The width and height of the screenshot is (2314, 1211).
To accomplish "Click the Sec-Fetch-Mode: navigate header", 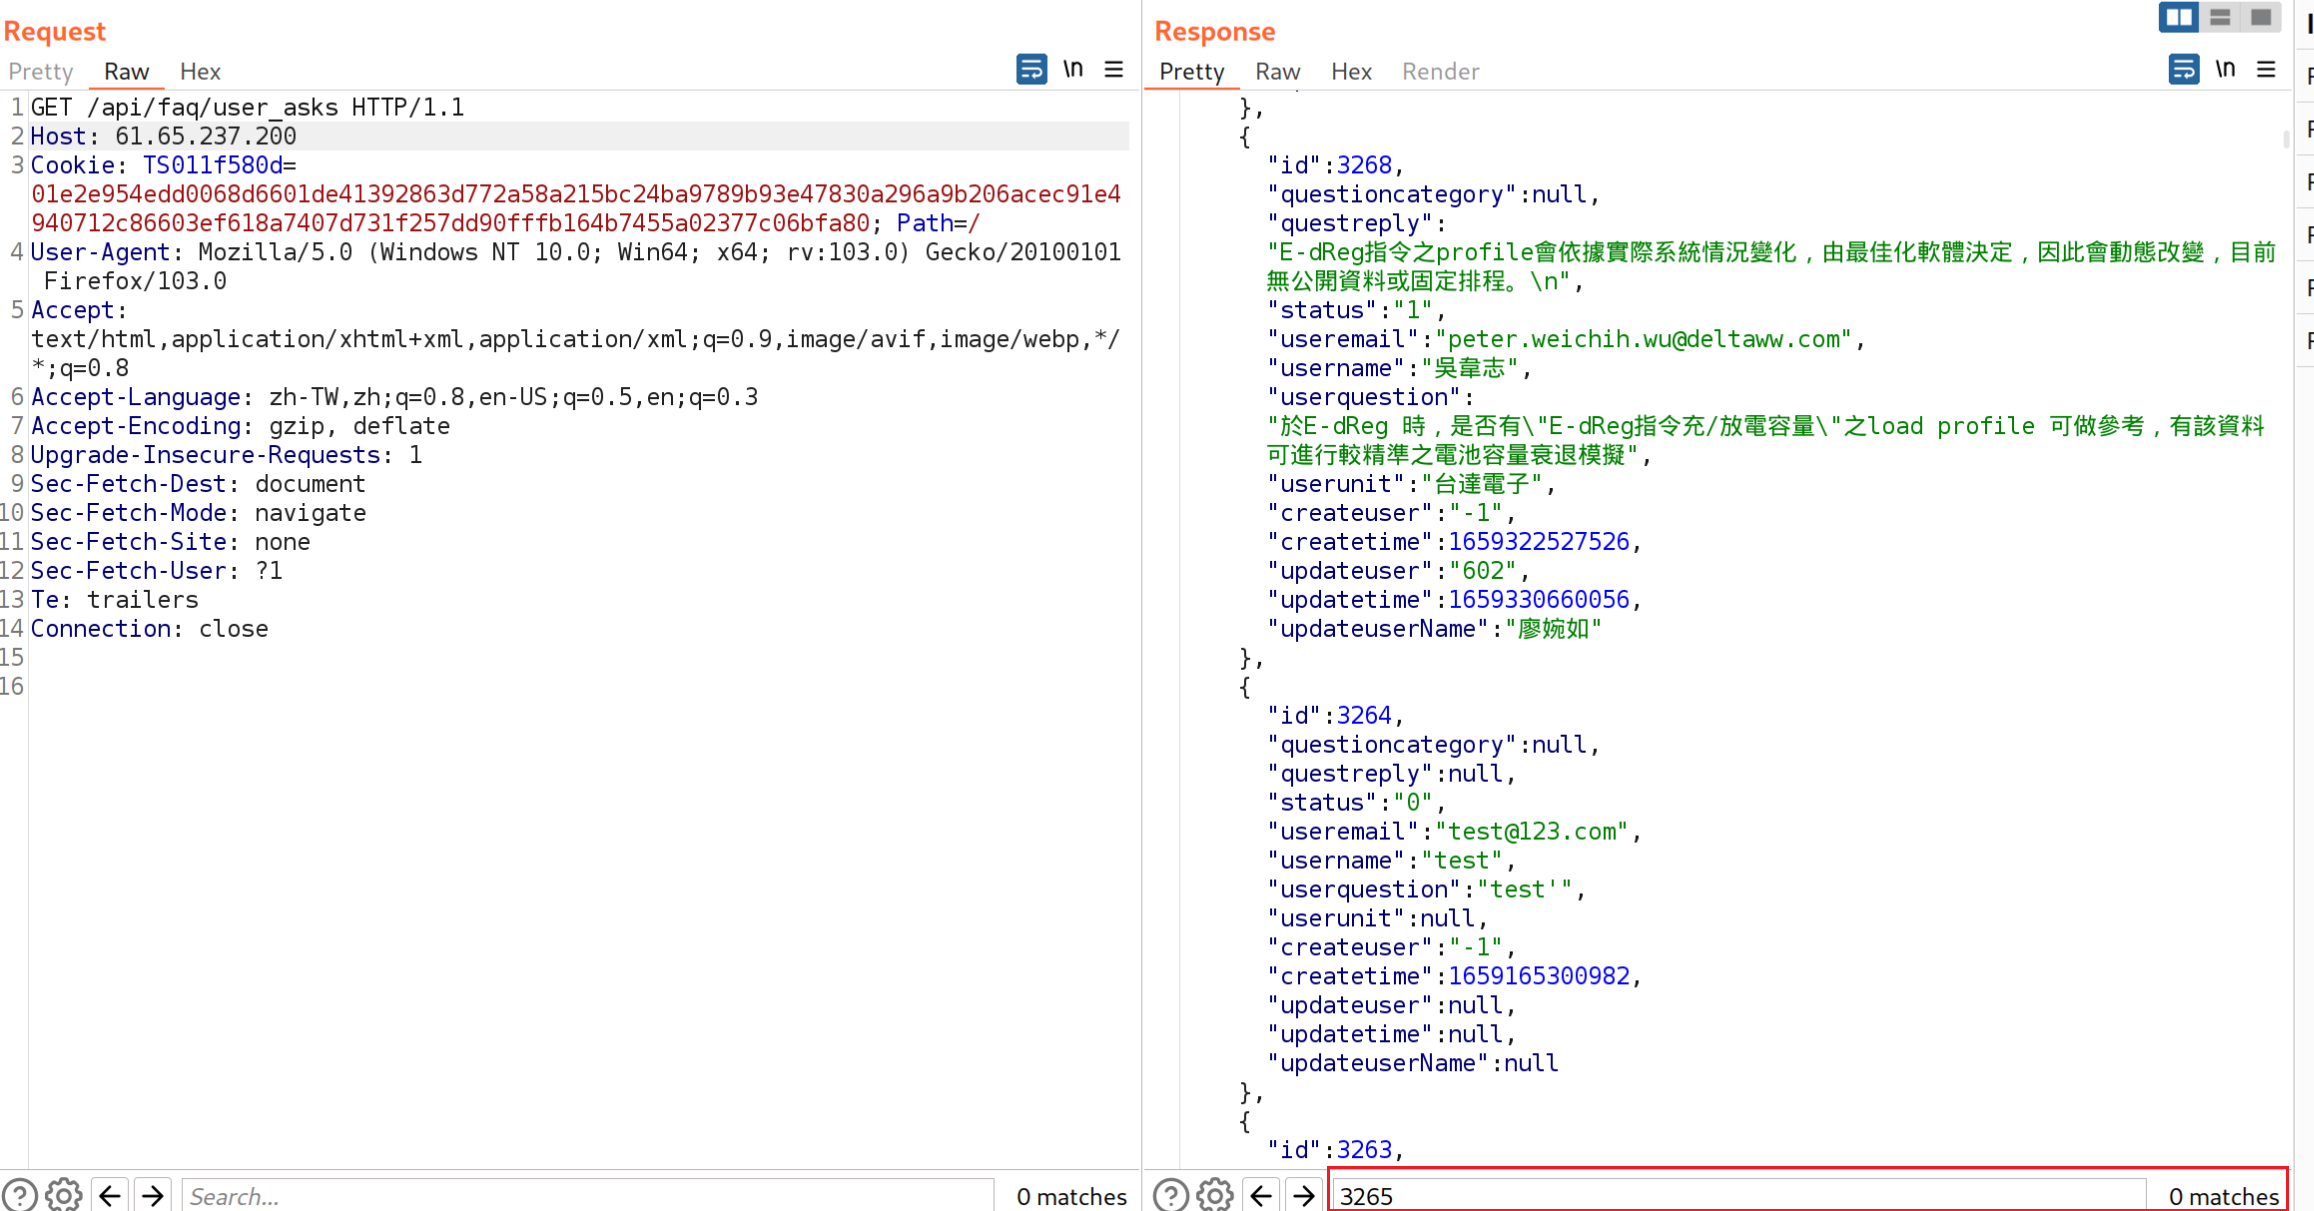I will 198,513.
